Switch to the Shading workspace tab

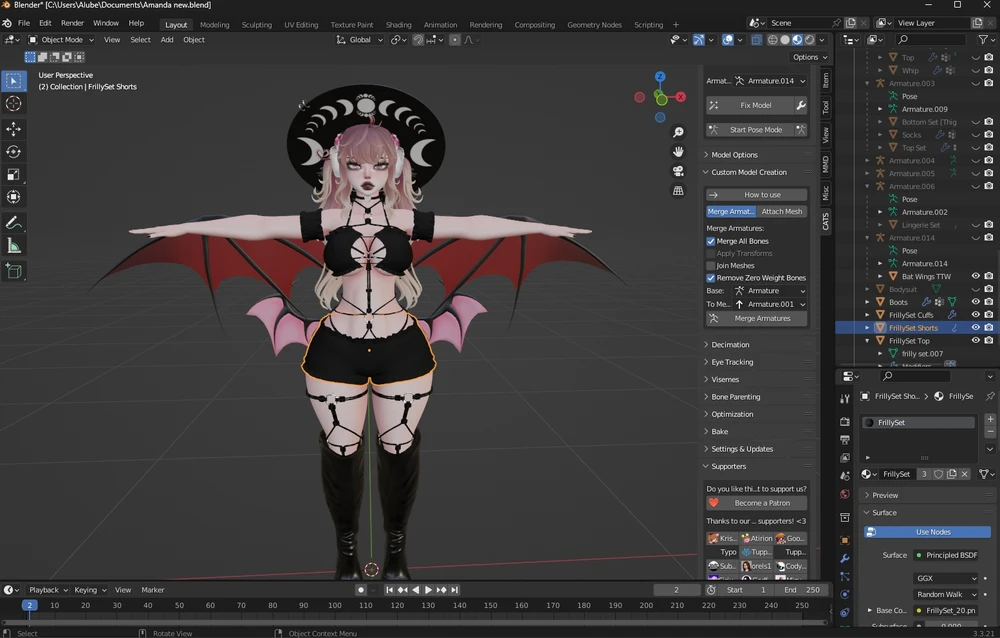point(398,25)
